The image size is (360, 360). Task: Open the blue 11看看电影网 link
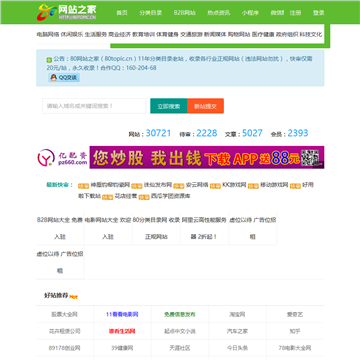click(122, 314)
